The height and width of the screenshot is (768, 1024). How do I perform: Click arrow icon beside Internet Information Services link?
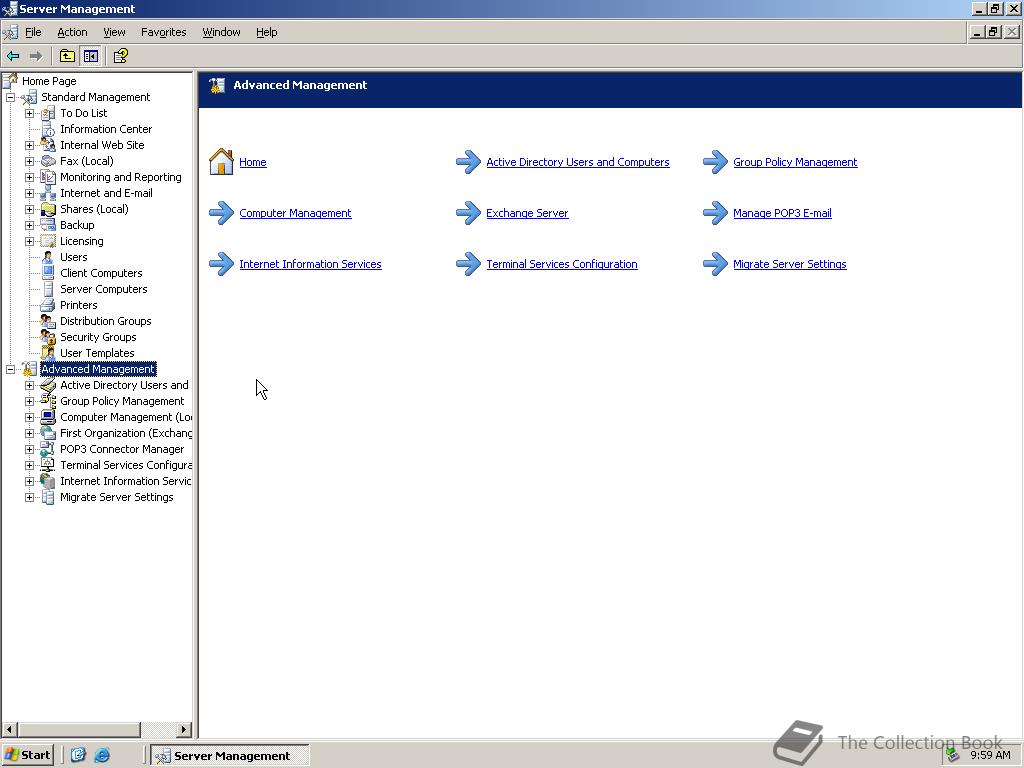click(x=221, y=264)
